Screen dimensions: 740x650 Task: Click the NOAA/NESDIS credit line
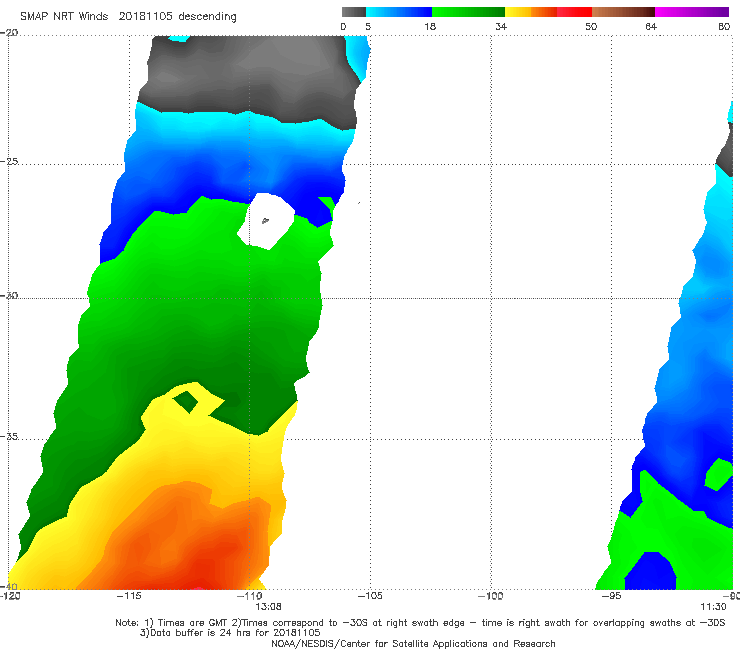(x=413, y=644)
